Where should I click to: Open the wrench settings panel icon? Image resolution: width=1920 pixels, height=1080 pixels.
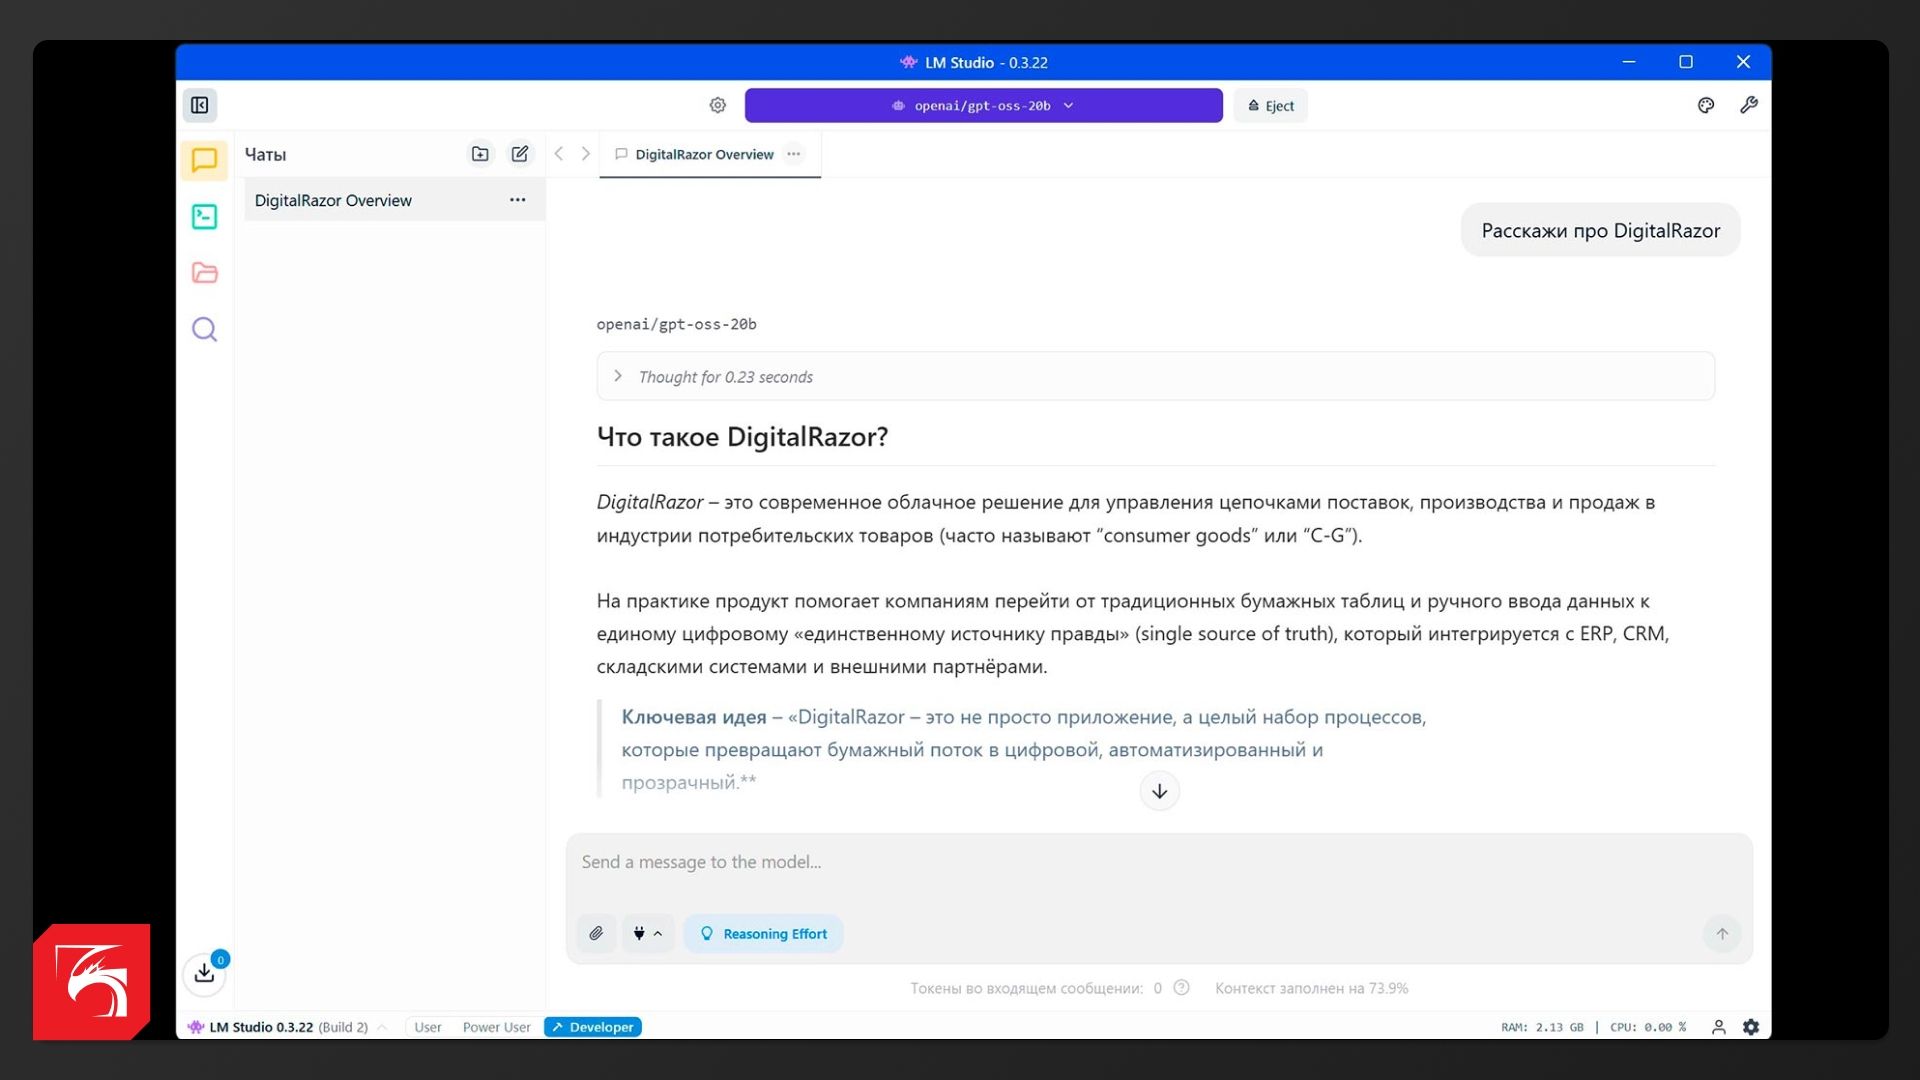pos(1748,105)
